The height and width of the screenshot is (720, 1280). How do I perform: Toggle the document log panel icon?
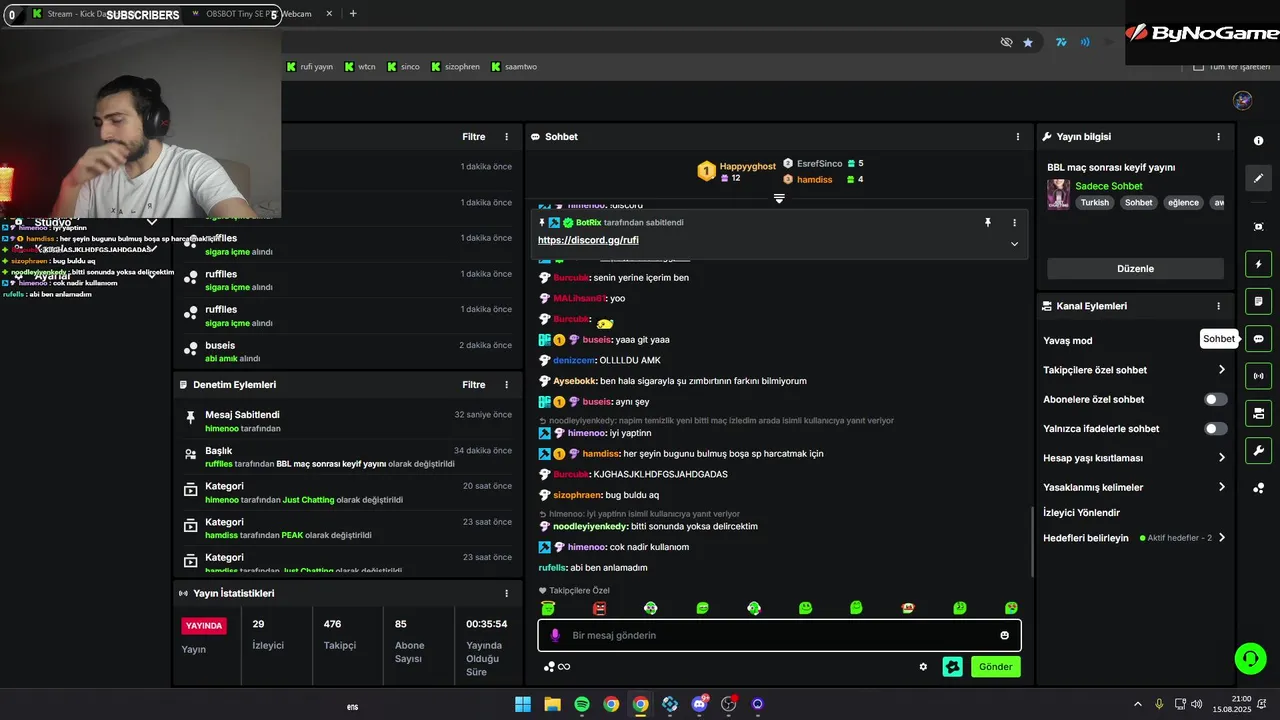pos(1258,301)
